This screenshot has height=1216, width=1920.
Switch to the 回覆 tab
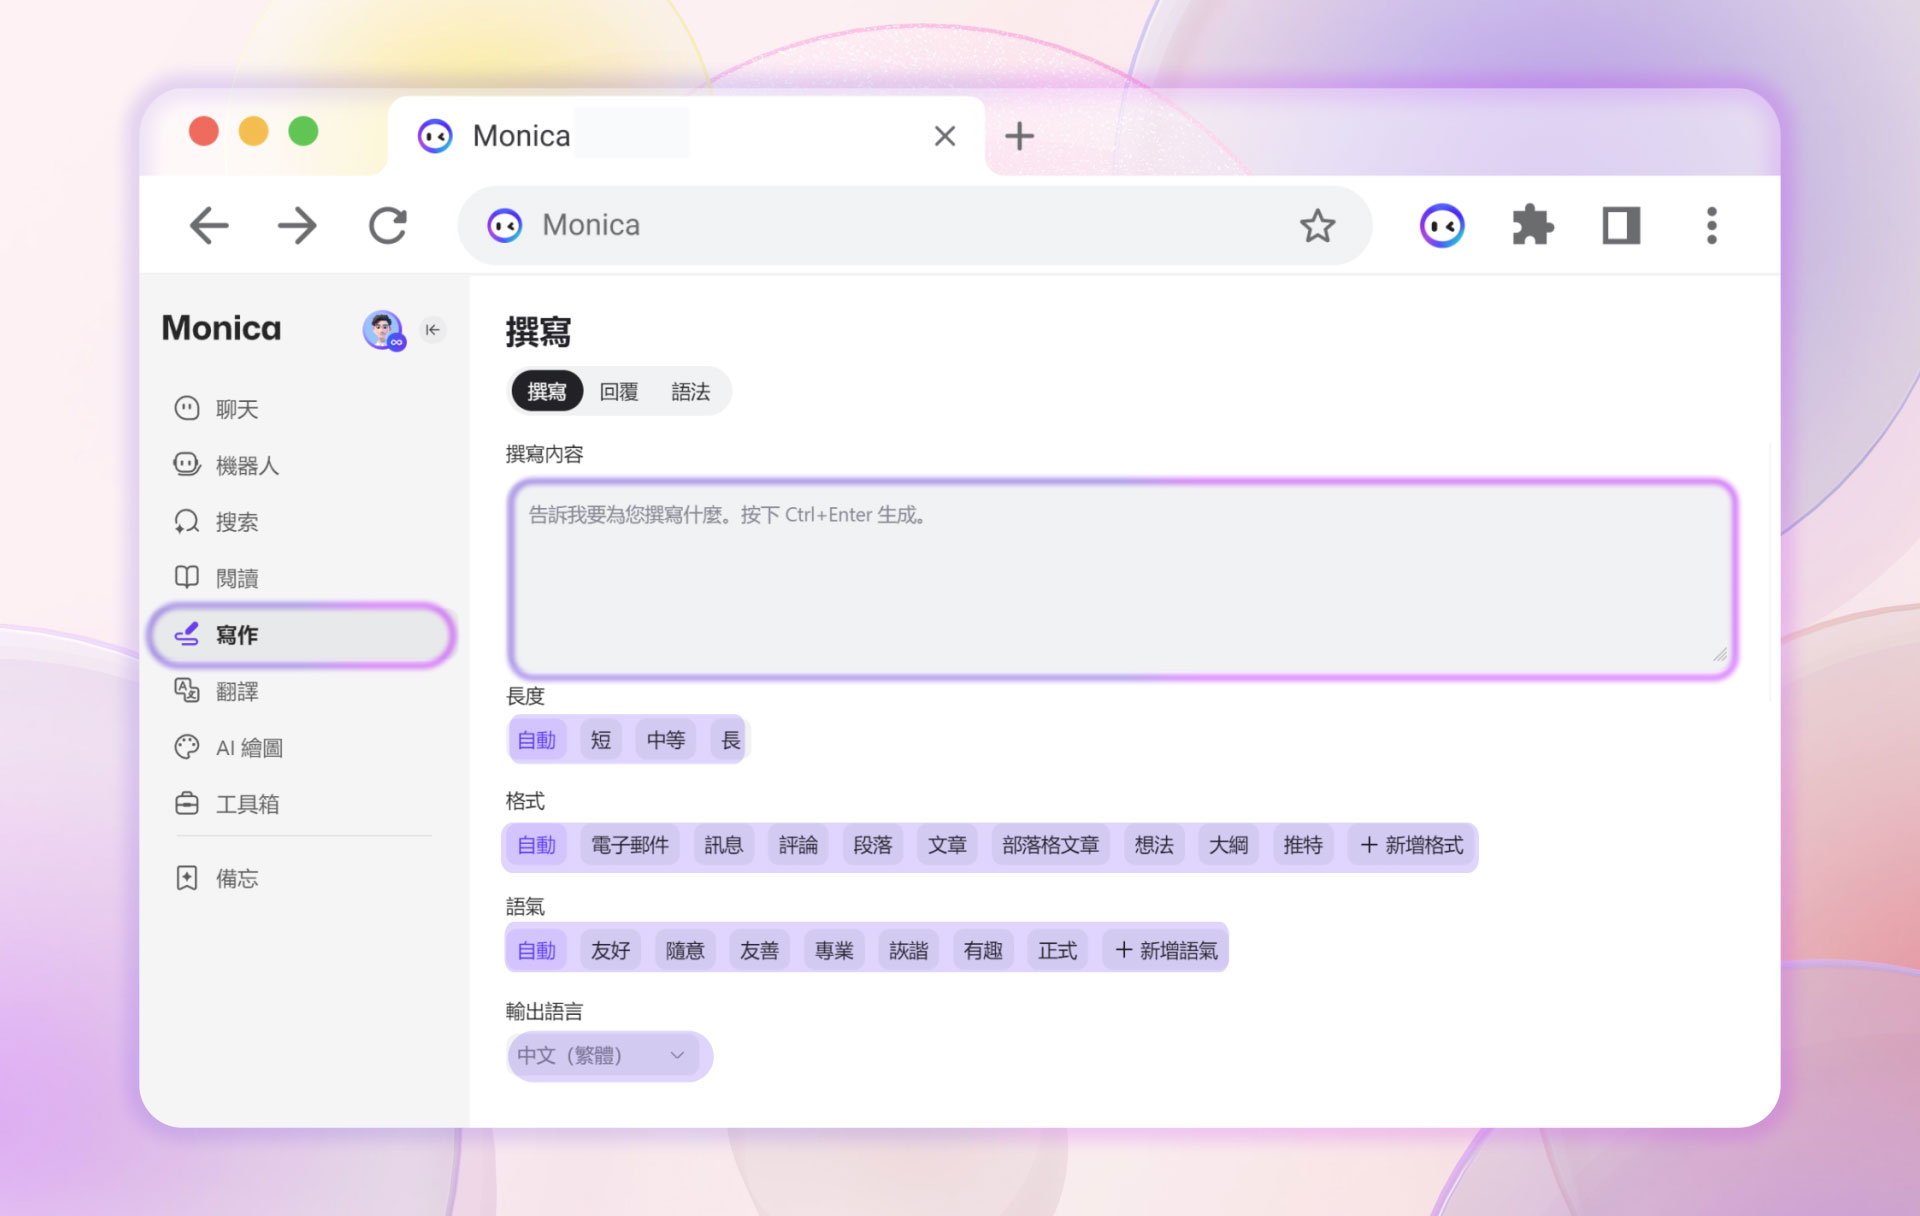tap(618, 391)
